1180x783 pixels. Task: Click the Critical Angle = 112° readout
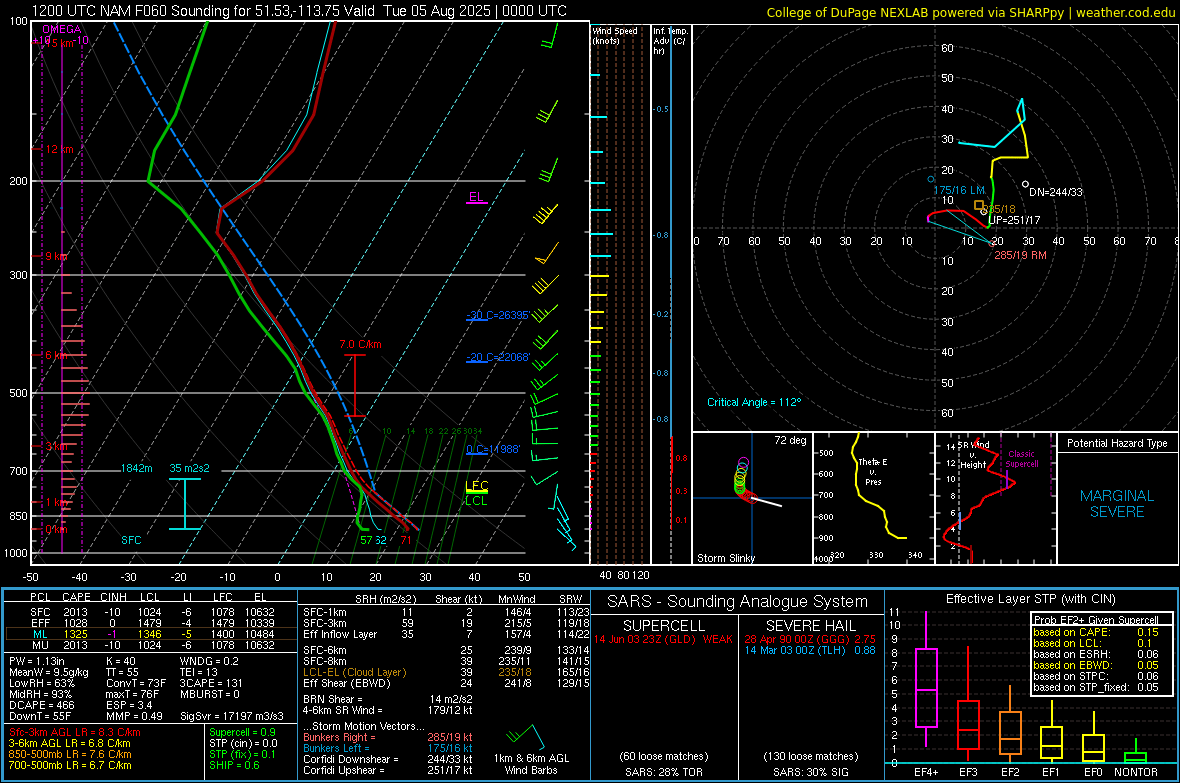[754, 402]
